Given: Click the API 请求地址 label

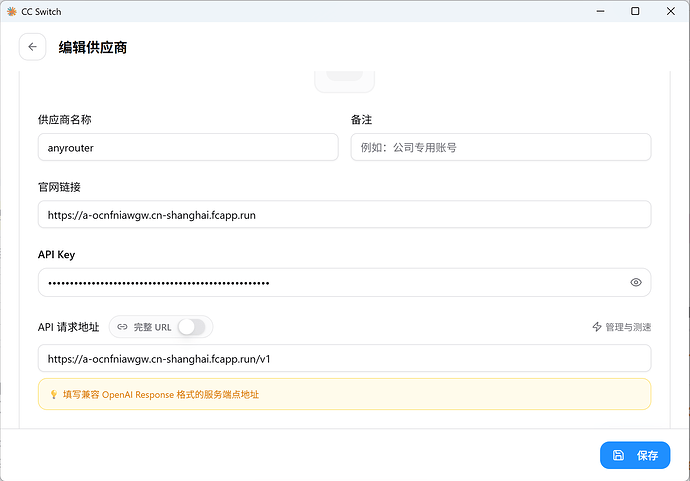Looking at the screenshot, I should [69, 327].
